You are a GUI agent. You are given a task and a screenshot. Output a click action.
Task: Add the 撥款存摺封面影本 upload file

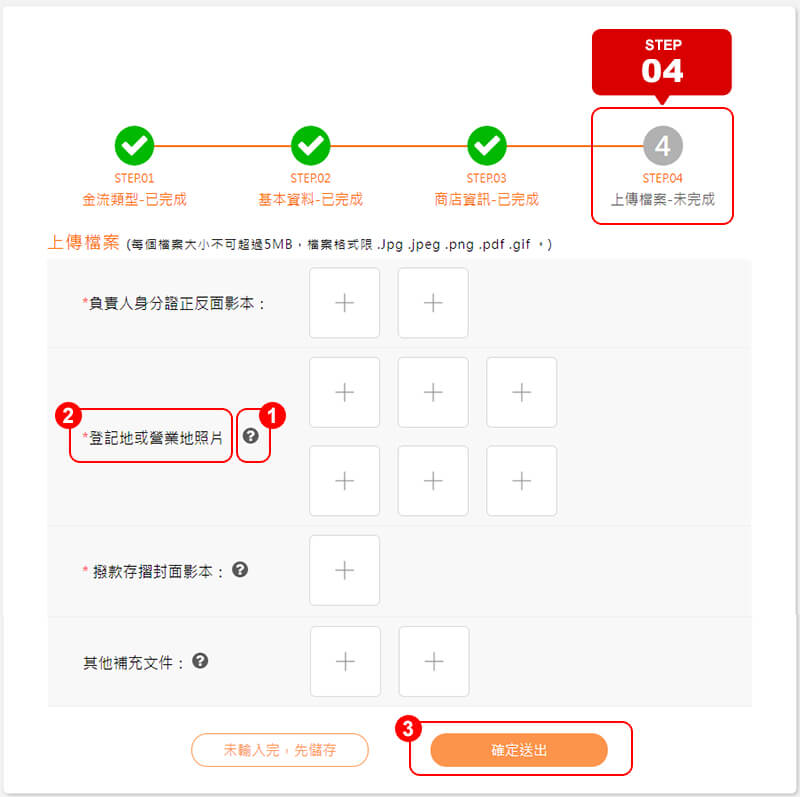(344, 570)
